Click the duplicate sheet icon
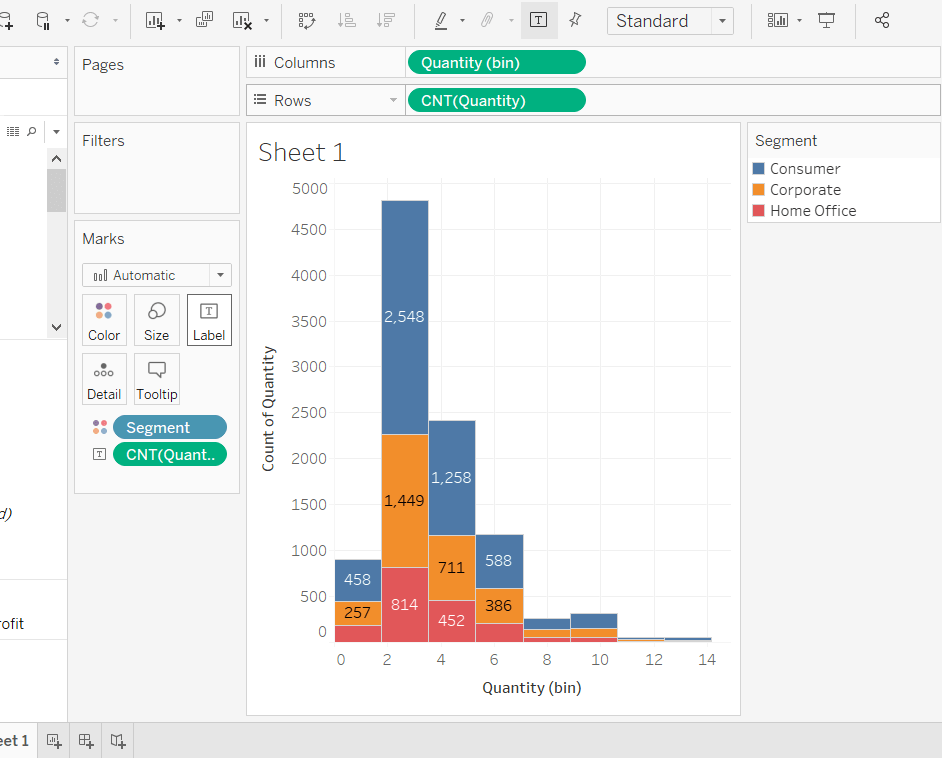942x758 pixels. click(204, 20)
